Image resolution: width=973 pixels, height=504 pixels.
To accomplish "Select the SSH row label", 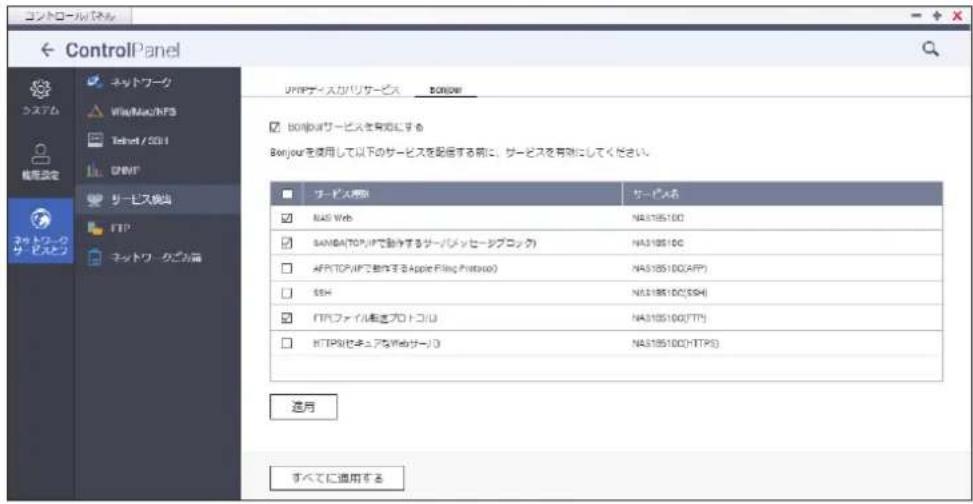I will 320,293.
